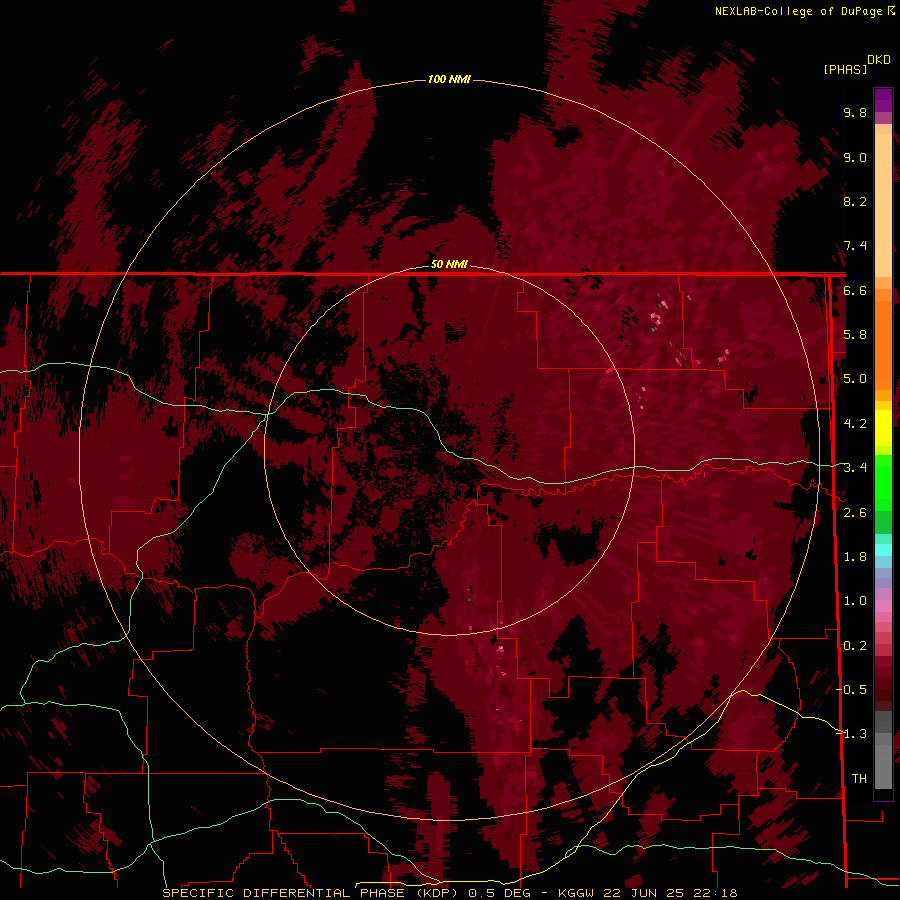Click the 0.2 value on the color scale
The image size is (900, 900).
(x=855, y=646)
